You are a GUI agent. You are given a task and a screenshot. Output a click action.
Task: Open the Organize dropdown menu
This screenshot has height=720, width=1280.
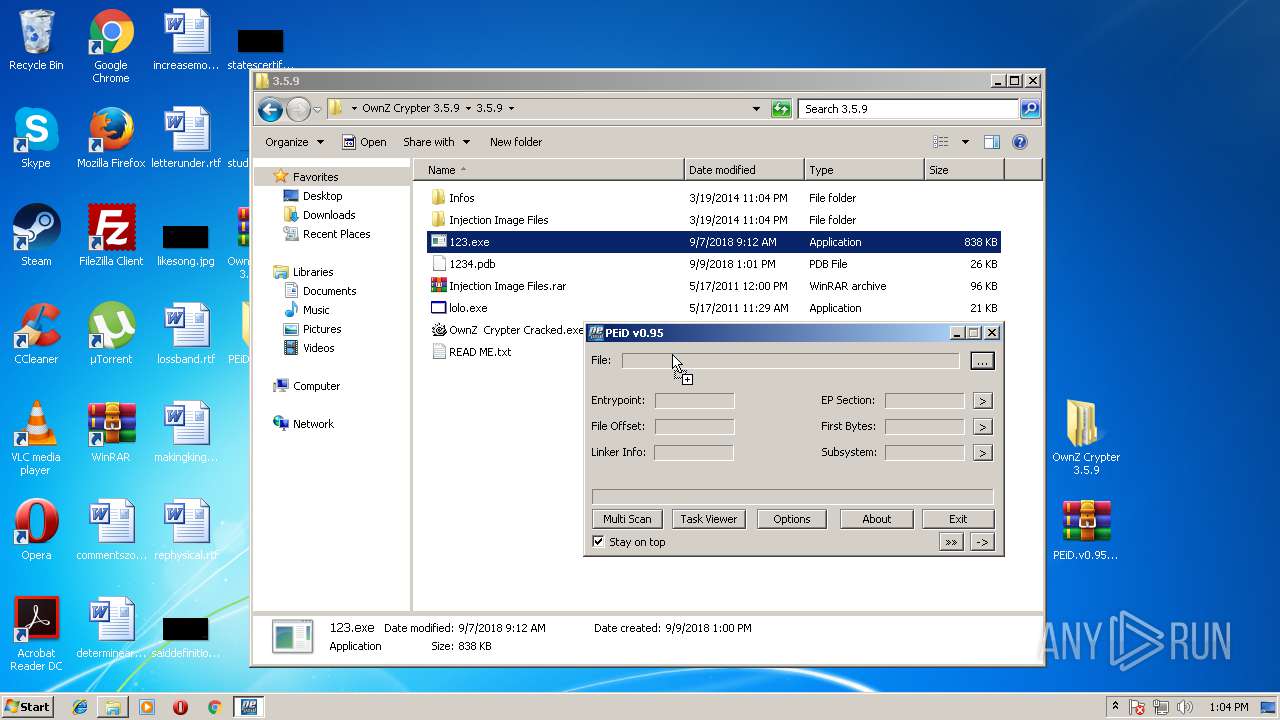tap(294, 142)
